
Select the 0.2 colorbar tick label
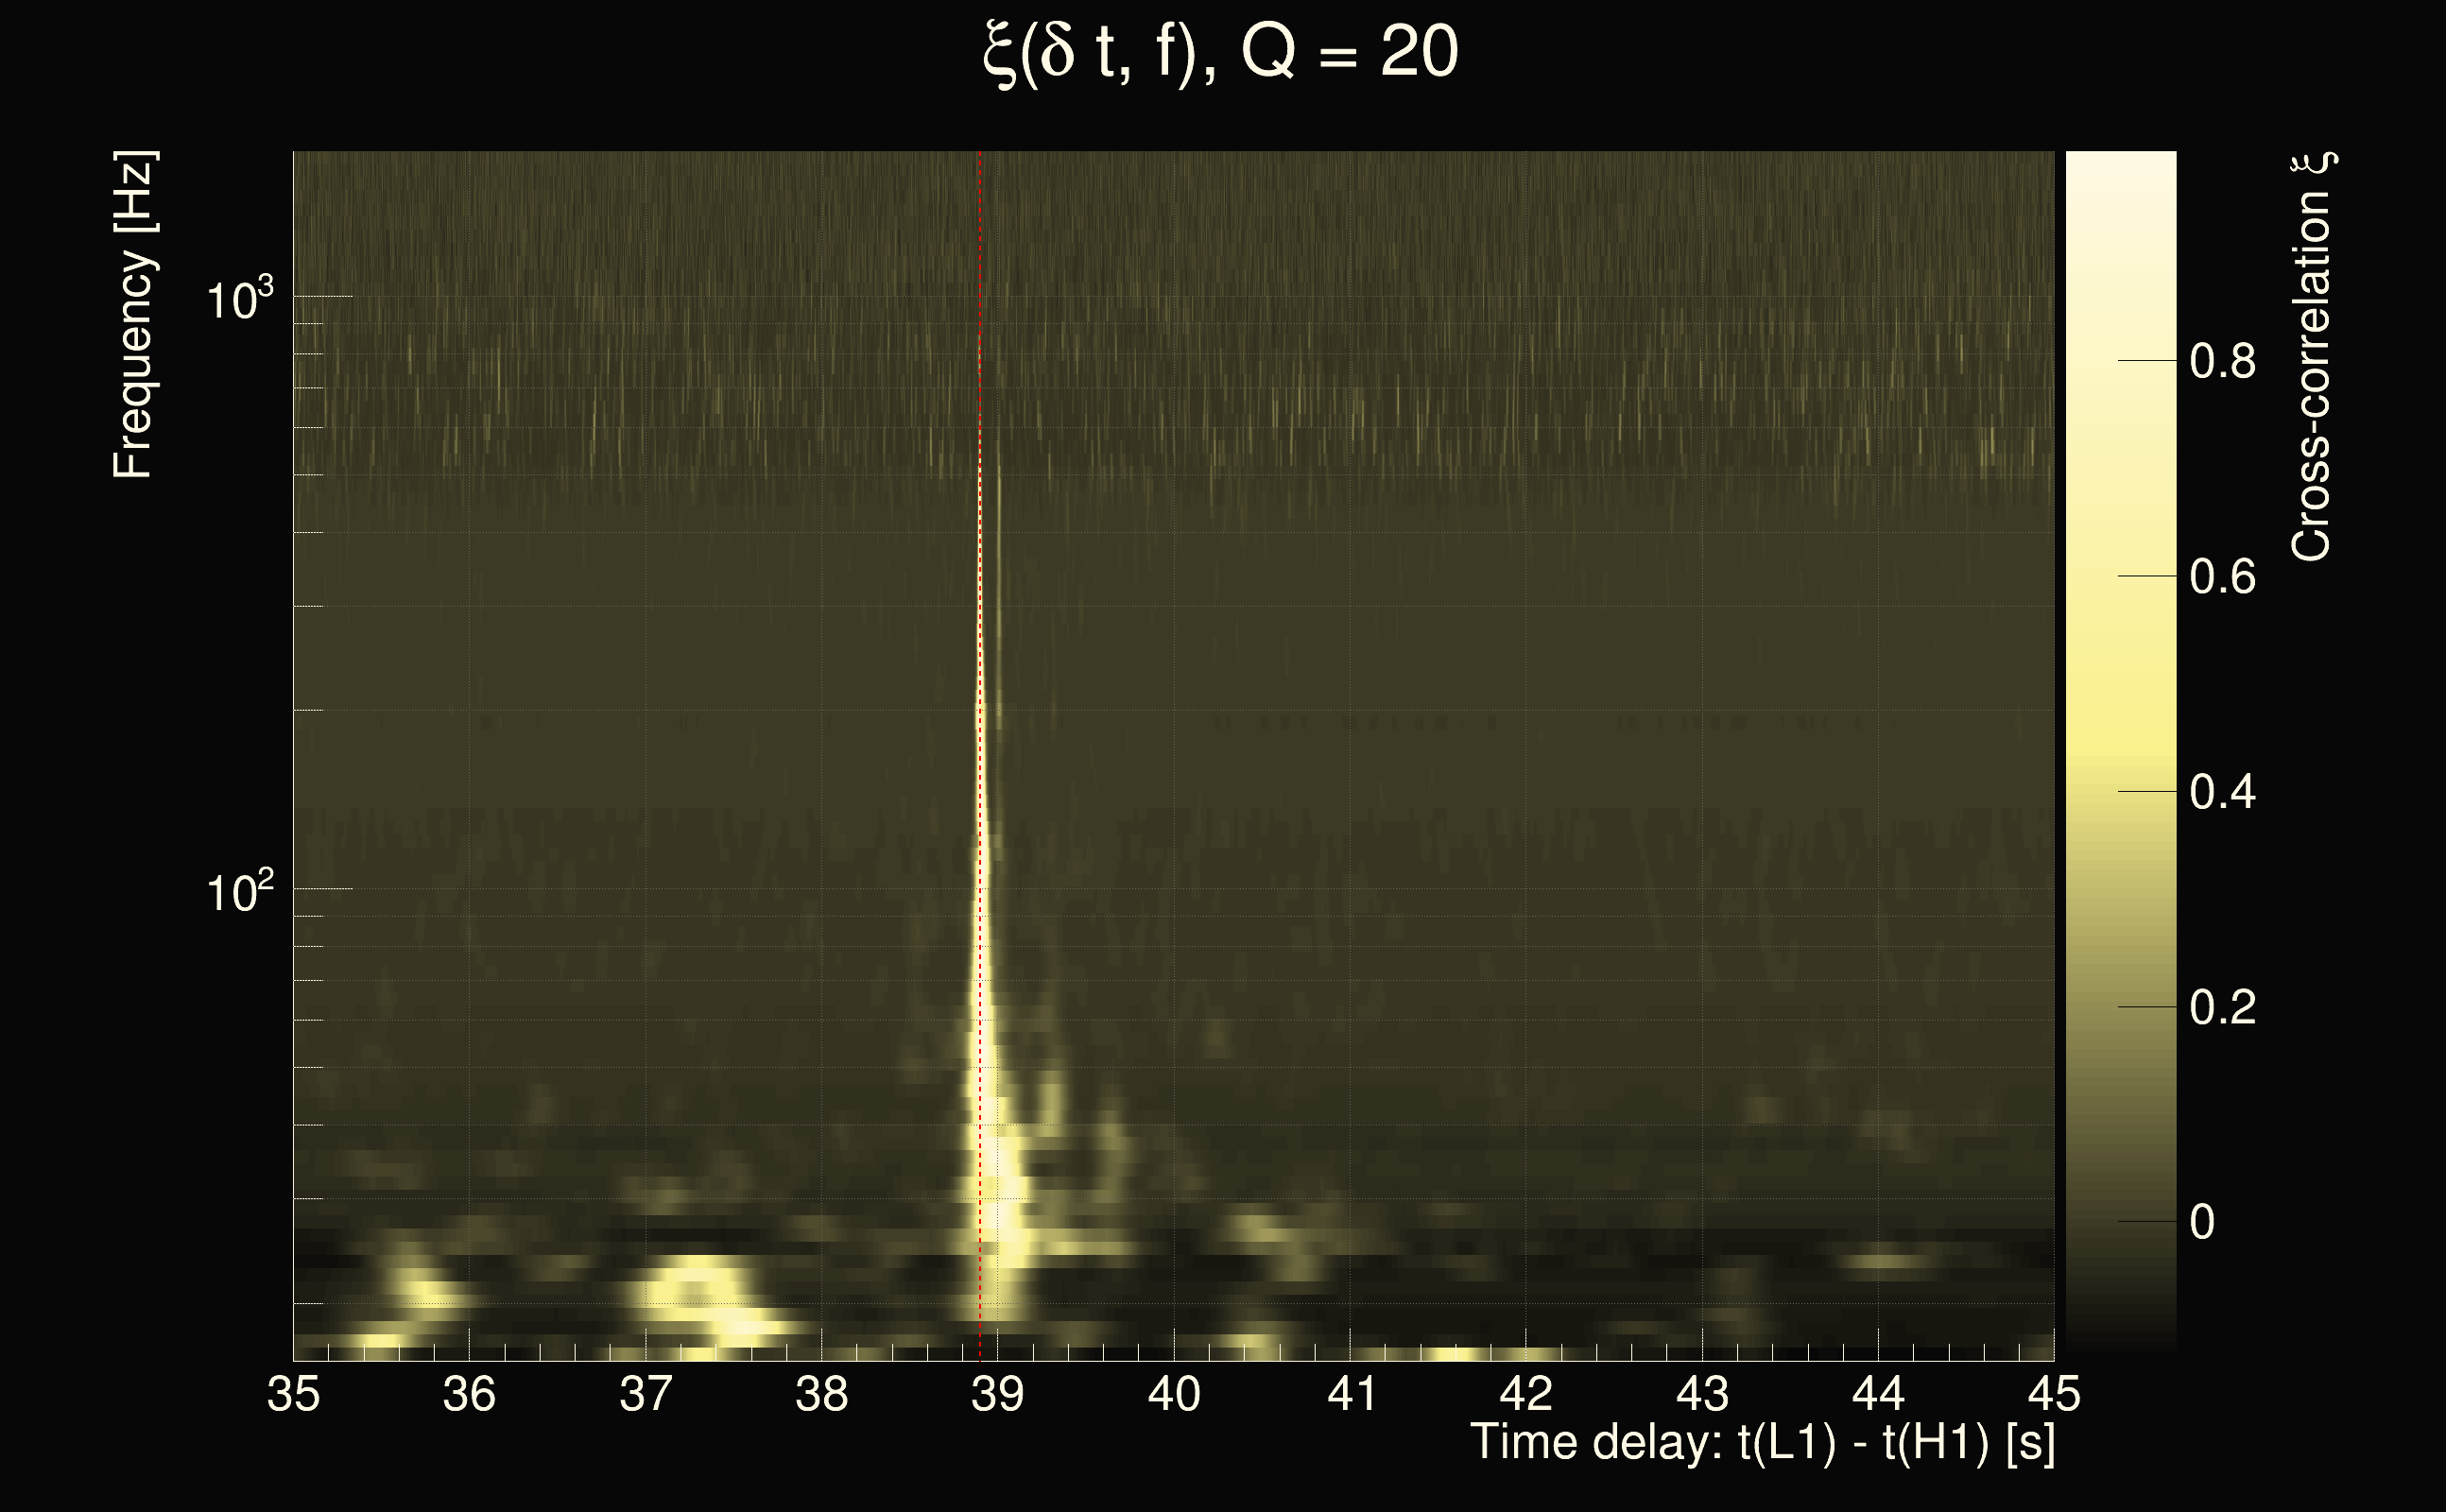pos(2222,1007)
